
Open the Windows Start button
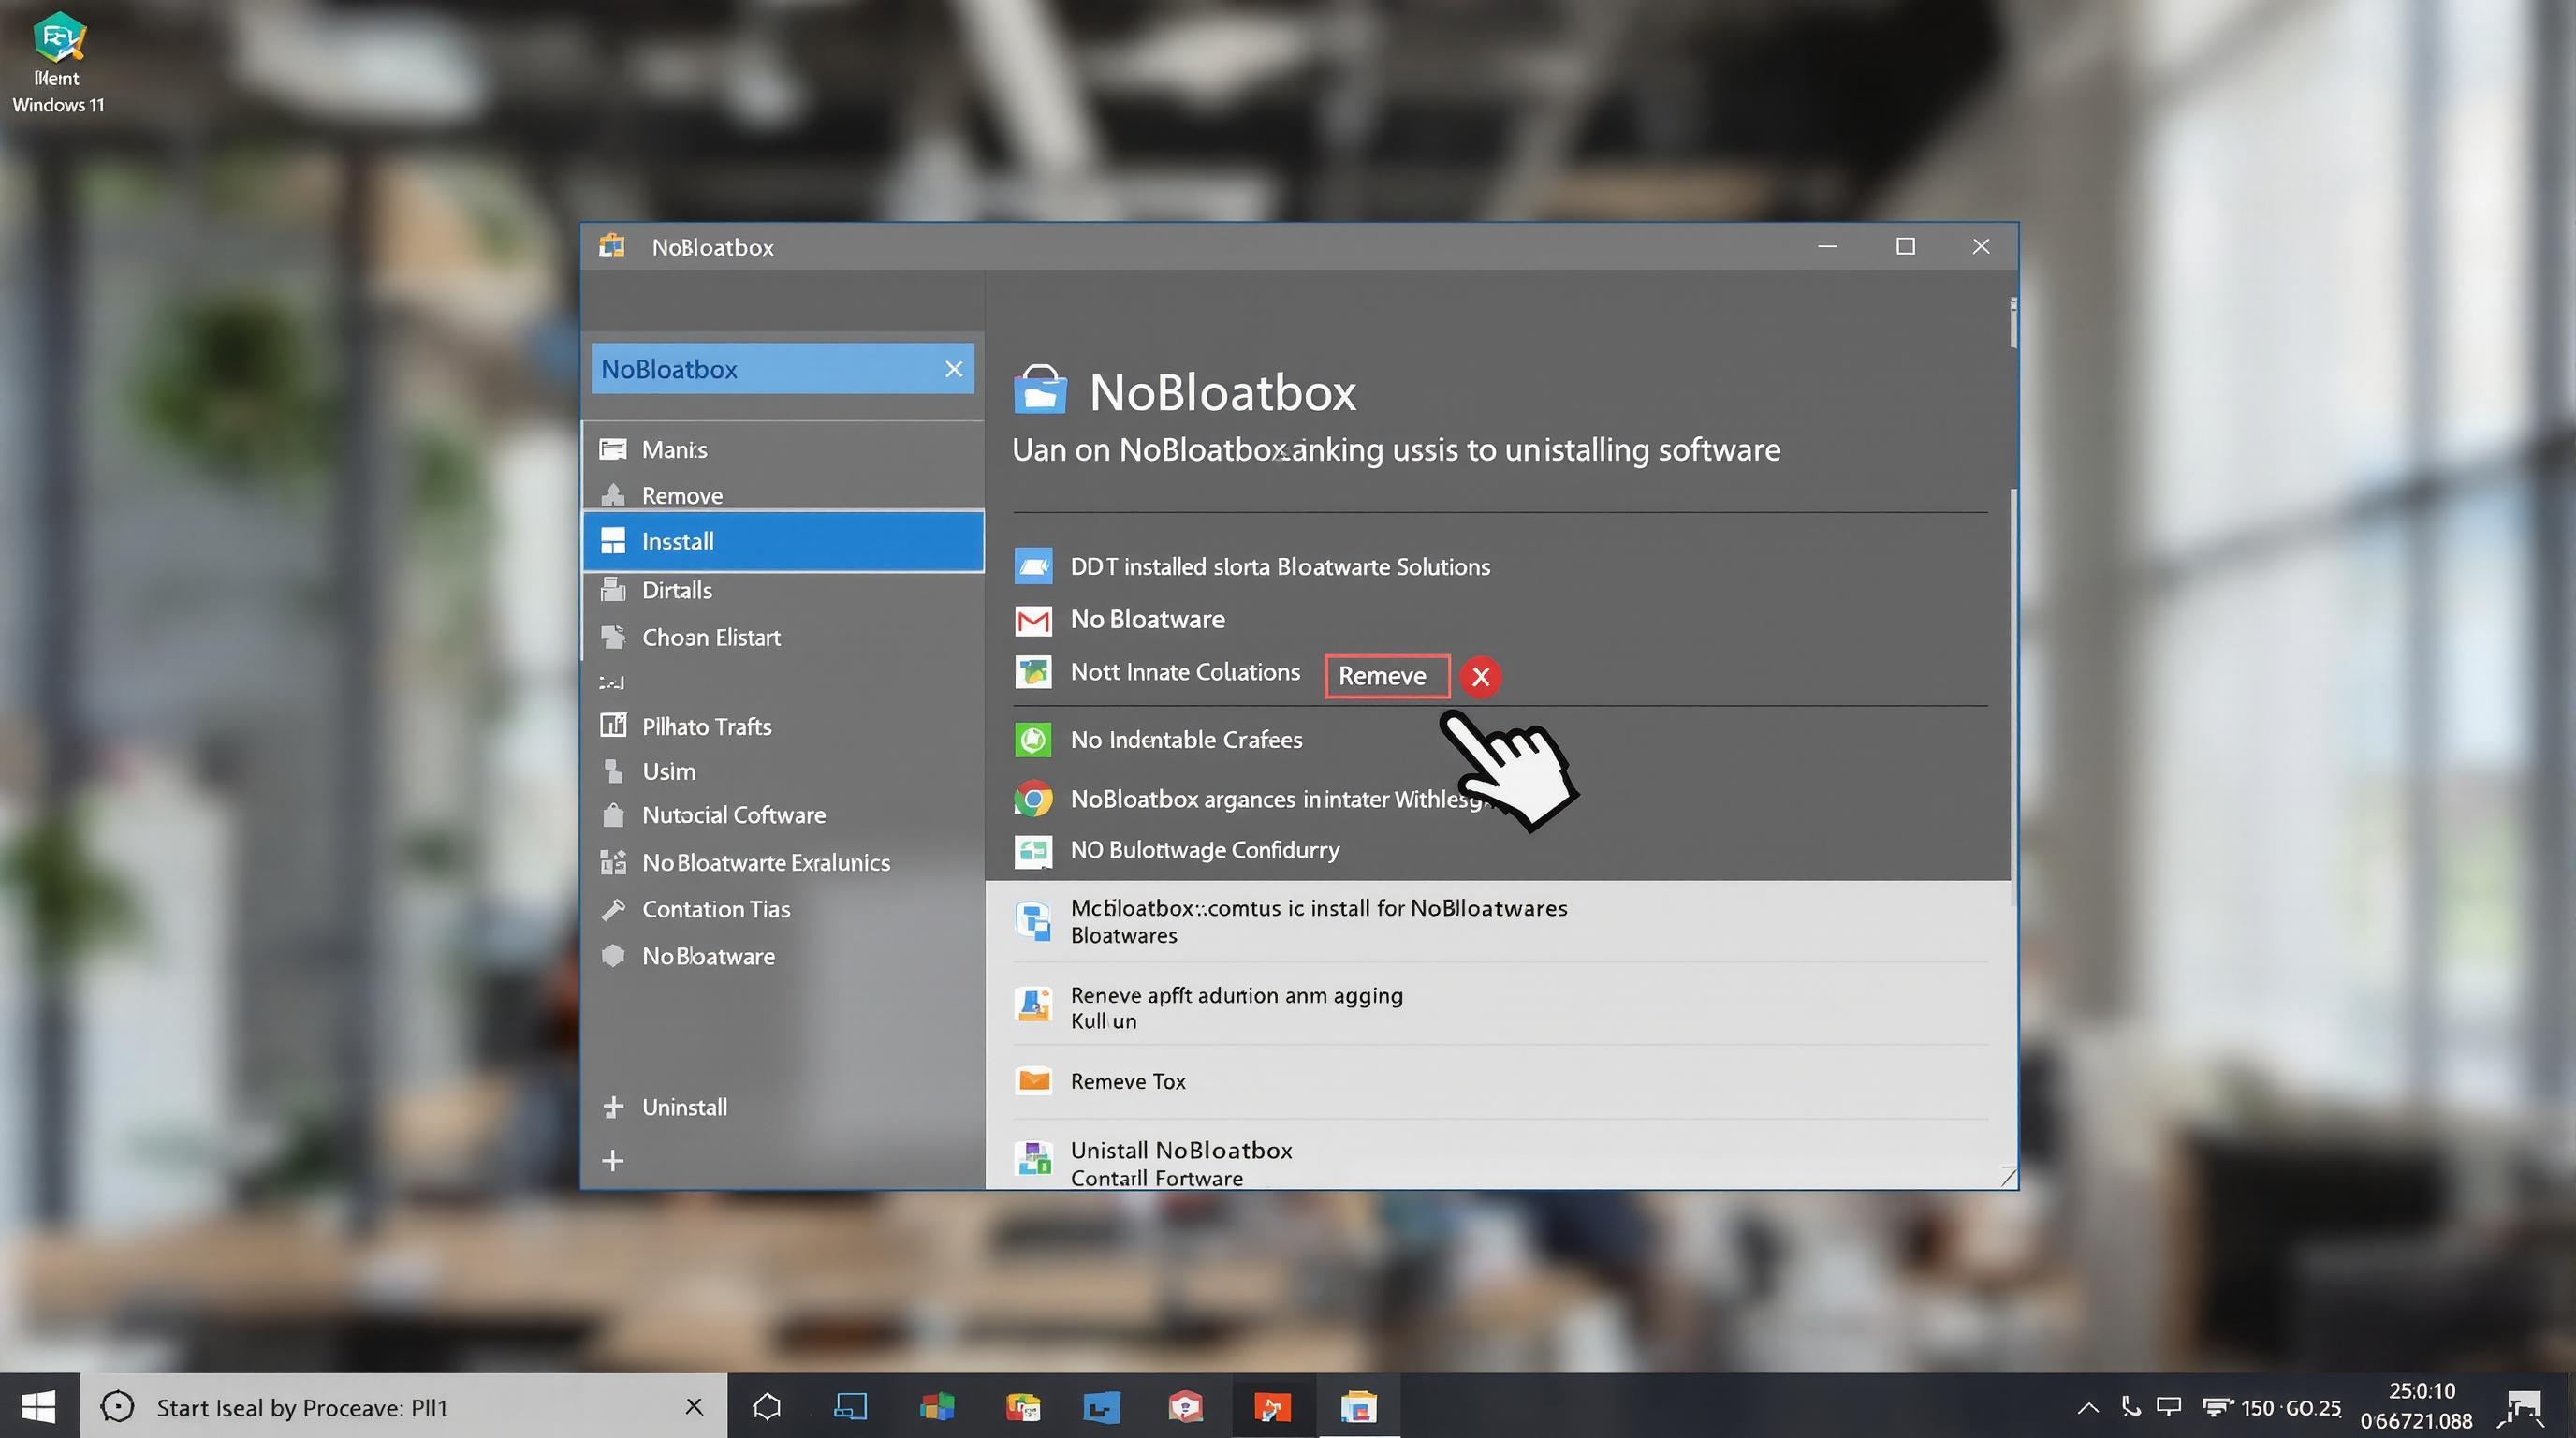pyautogui.click(x=38, y=1406)
